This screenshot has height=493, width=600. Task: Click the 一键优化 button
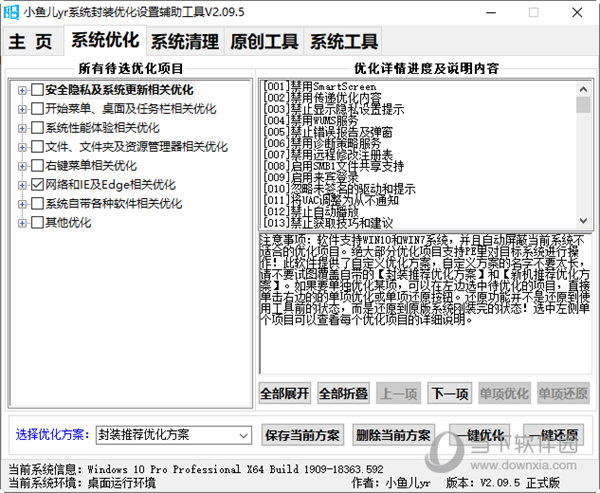coord(476,435)
